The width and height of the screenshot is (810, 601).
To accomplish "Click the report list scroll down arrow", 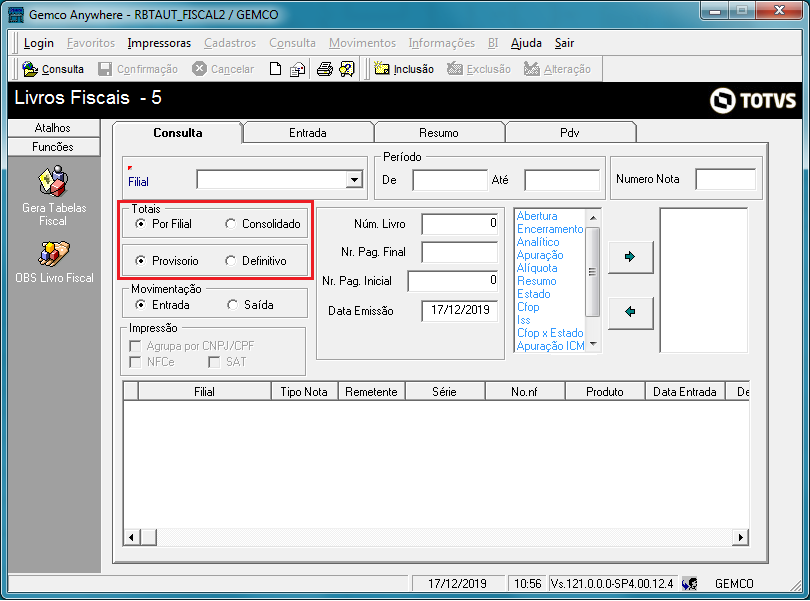I will (593, 344).
